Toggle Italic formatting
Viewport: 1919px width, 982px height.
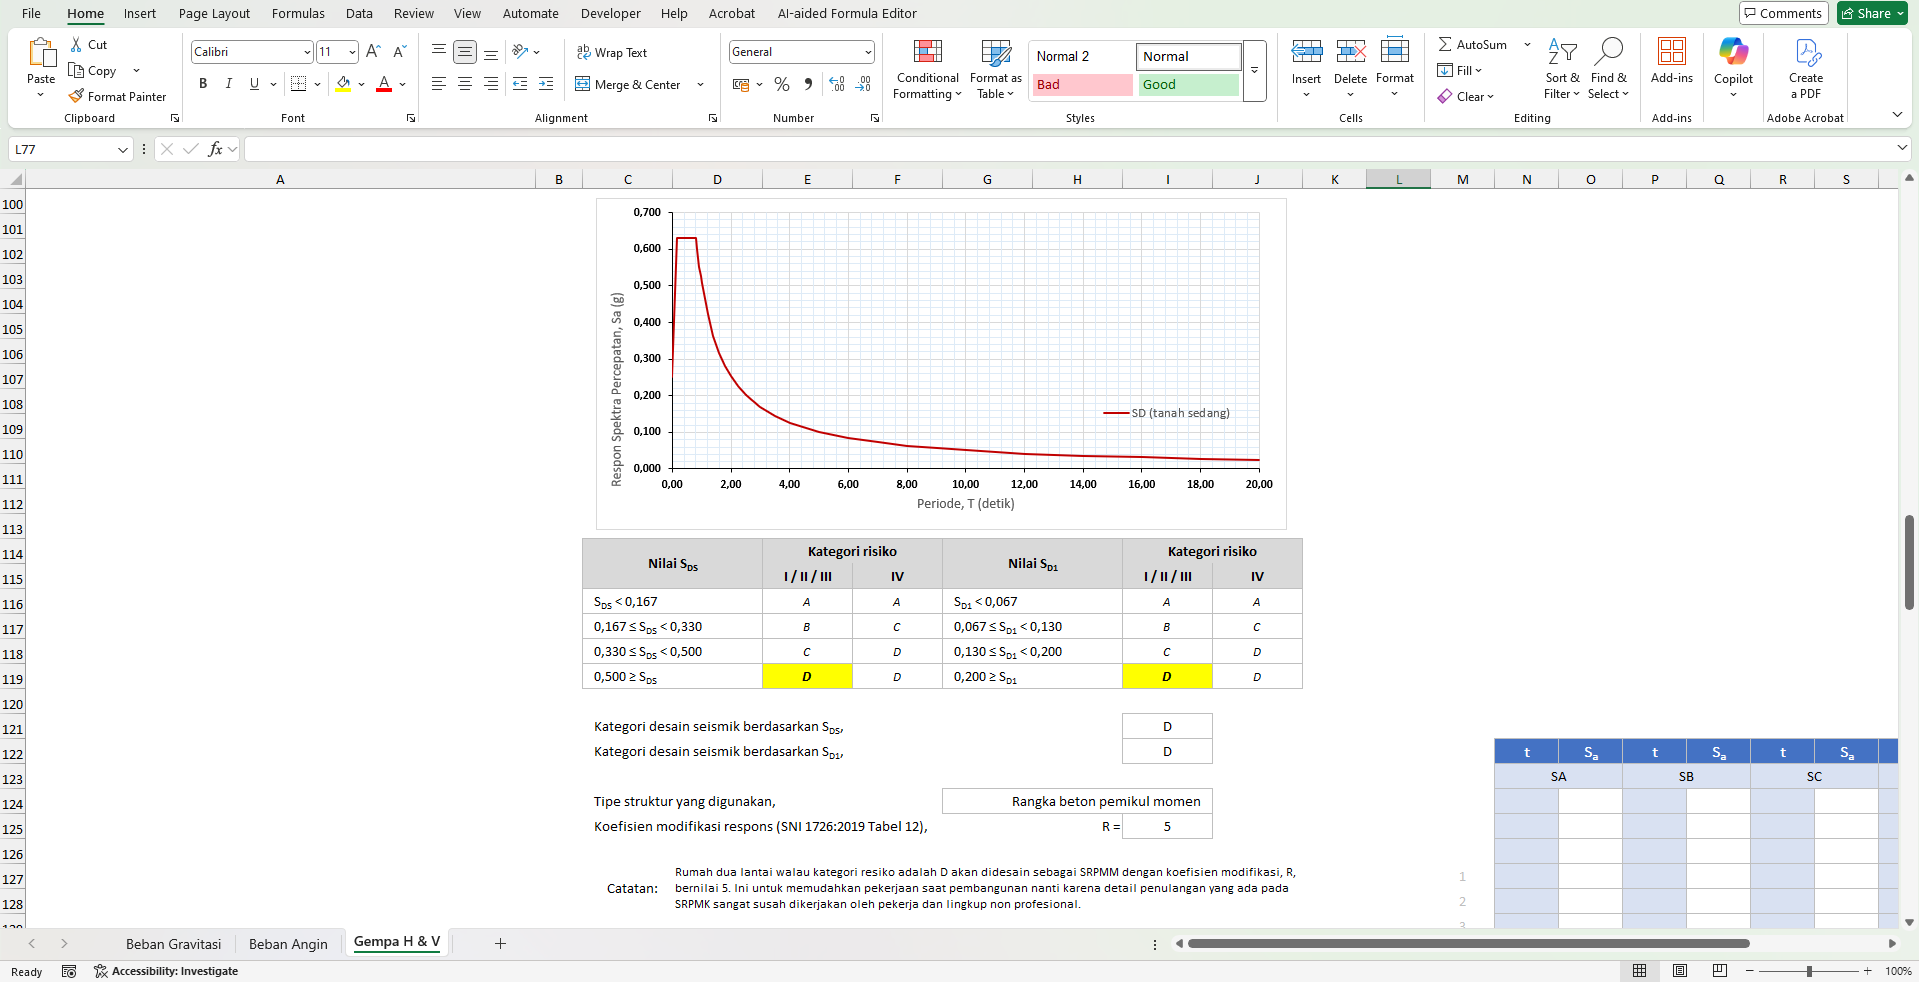(x=229, y=84)
